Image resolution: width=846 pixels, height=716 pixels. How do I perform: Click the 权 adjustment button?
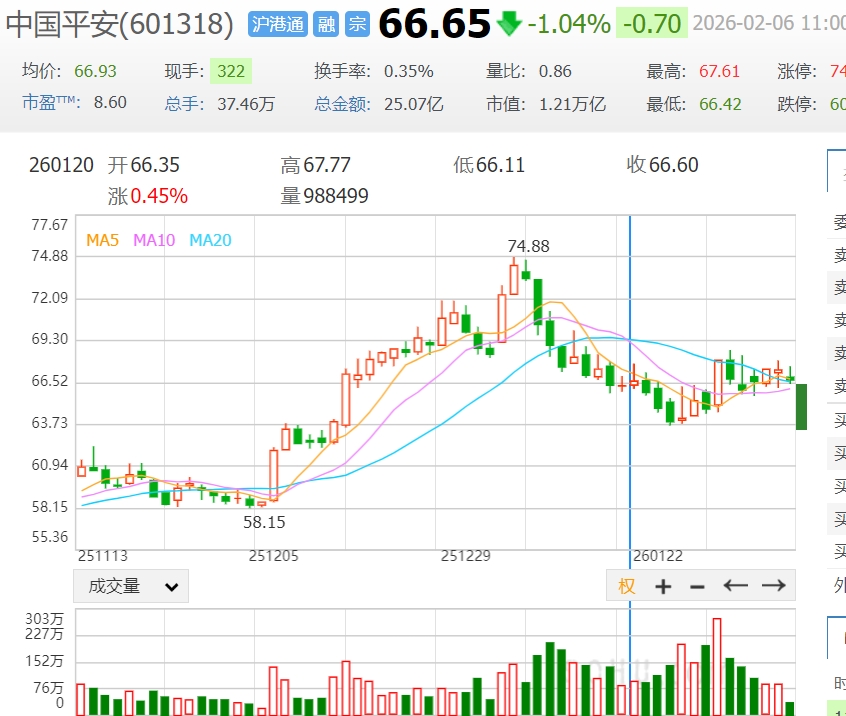tap(626, 585)
